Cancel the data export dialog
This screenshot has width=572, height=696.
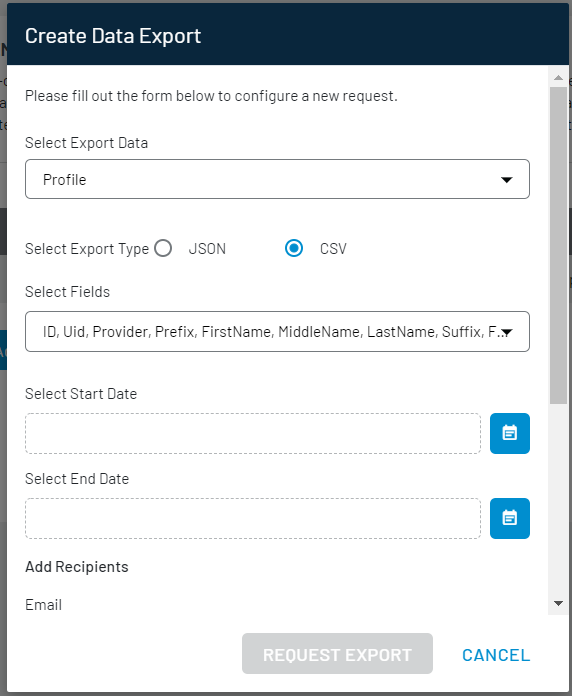(496, 655)
